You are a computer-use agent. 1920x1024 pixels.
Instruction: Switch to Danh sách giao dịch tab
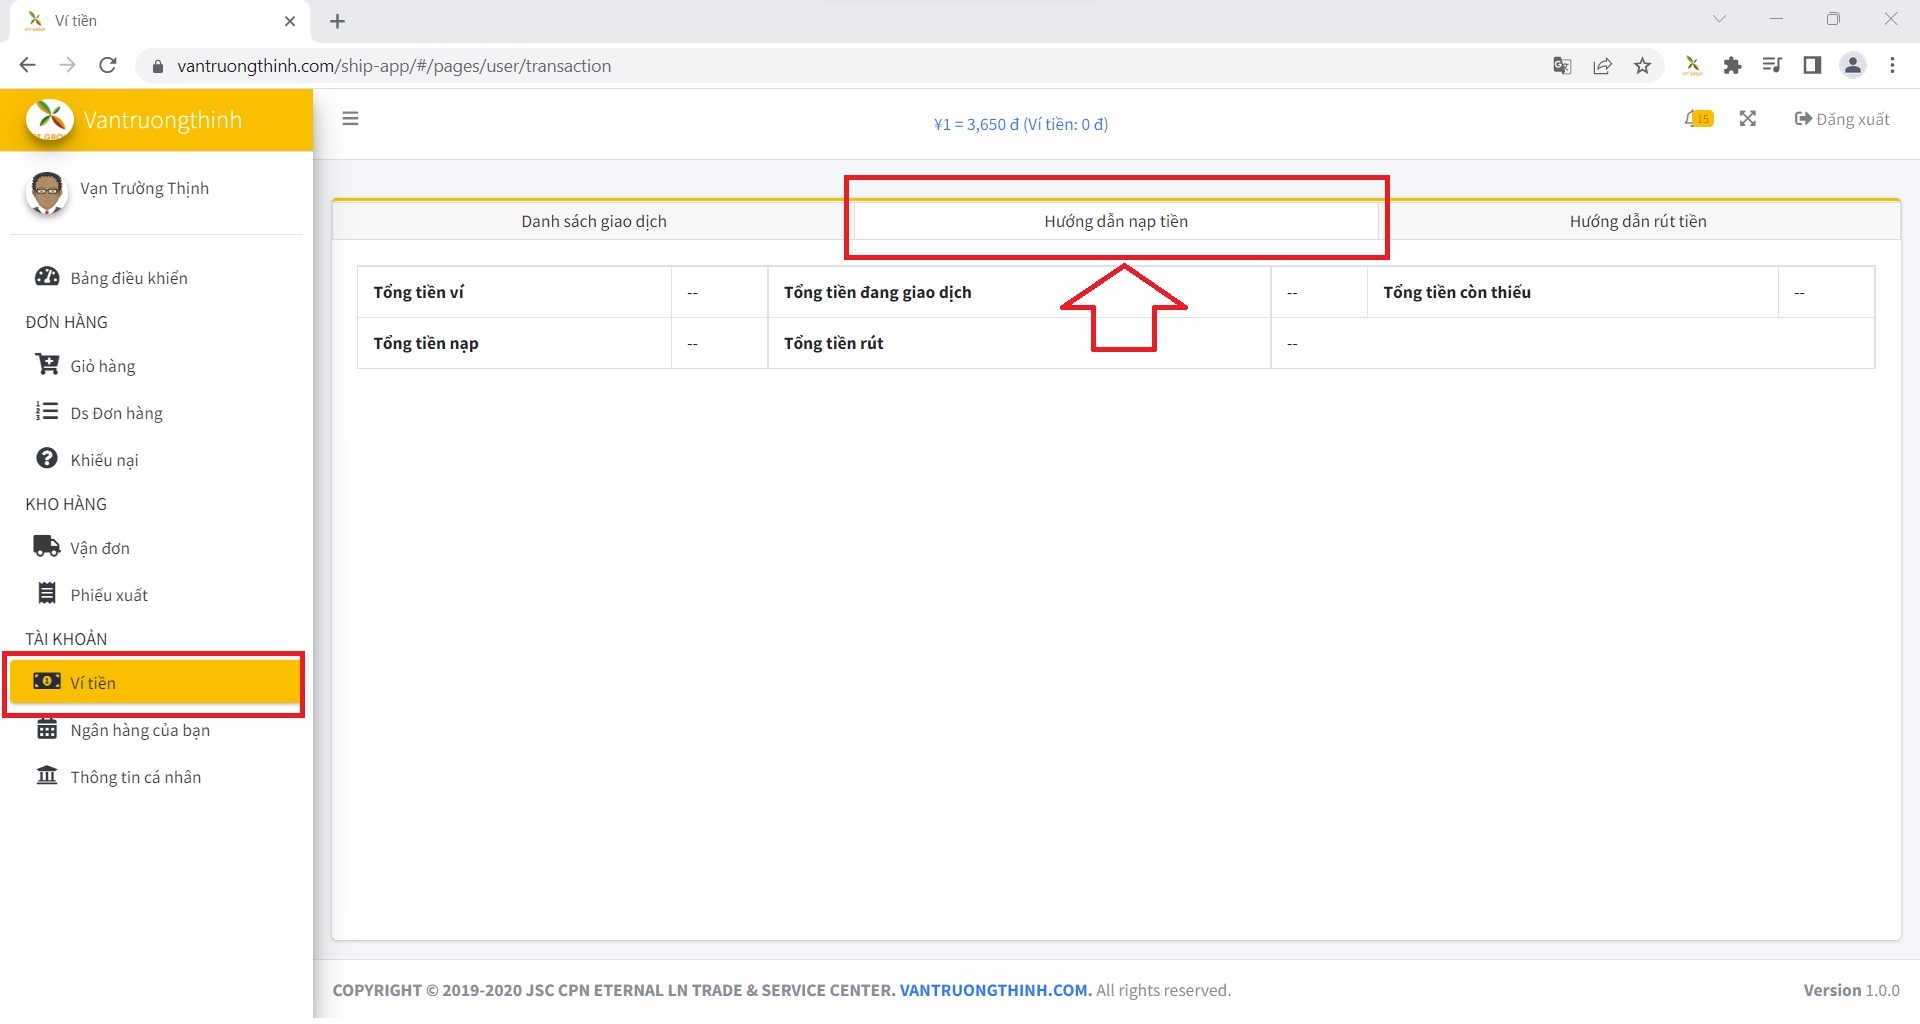click(593, 221)
